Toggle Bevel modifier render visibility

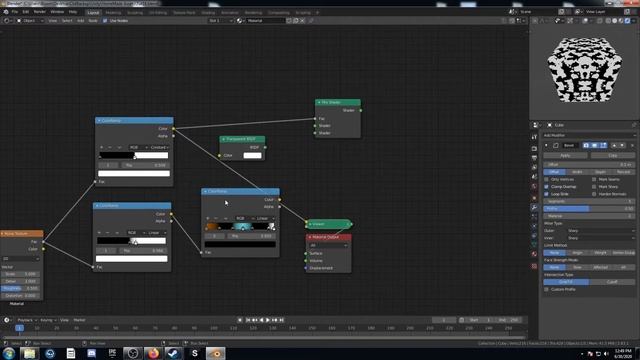586,145
